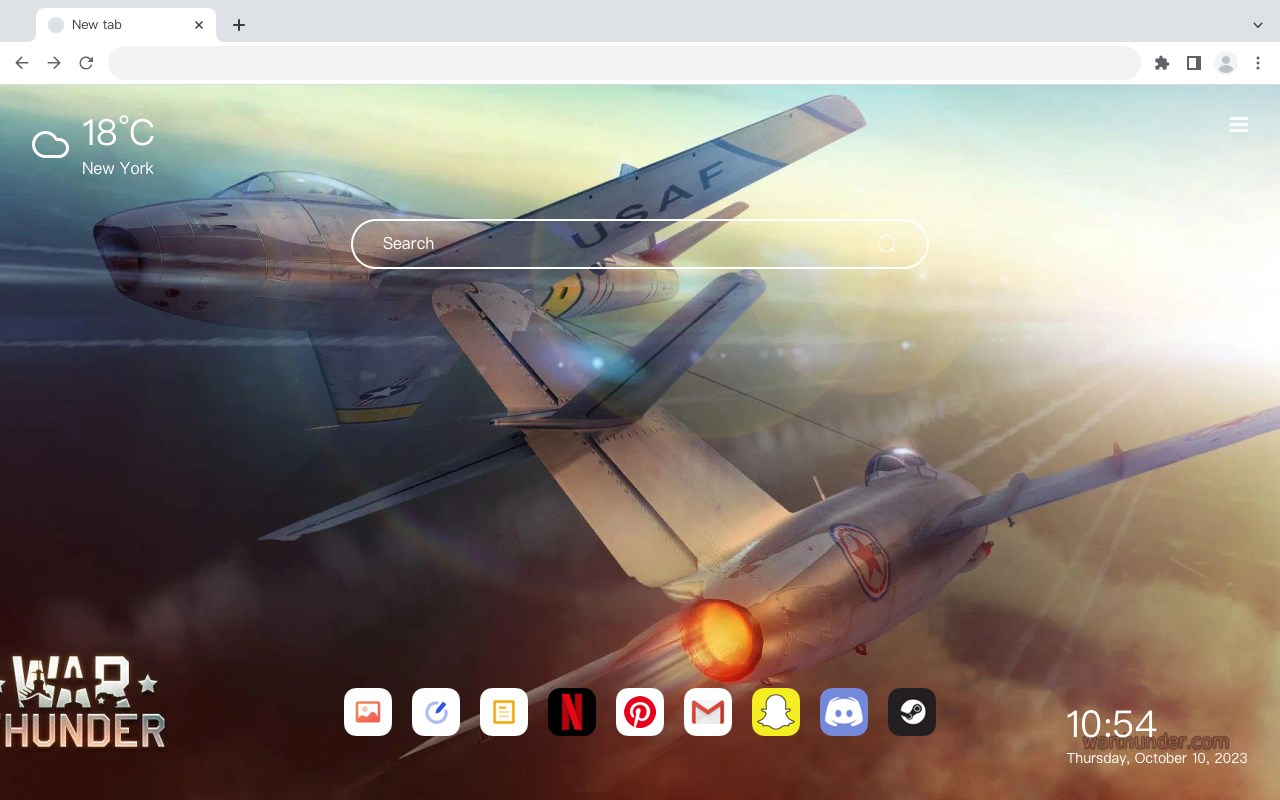The height and width of the screenshot is (800, 1280).
Task: Click the New York location label
Action: pyautogui.click(x=118, y=168)
